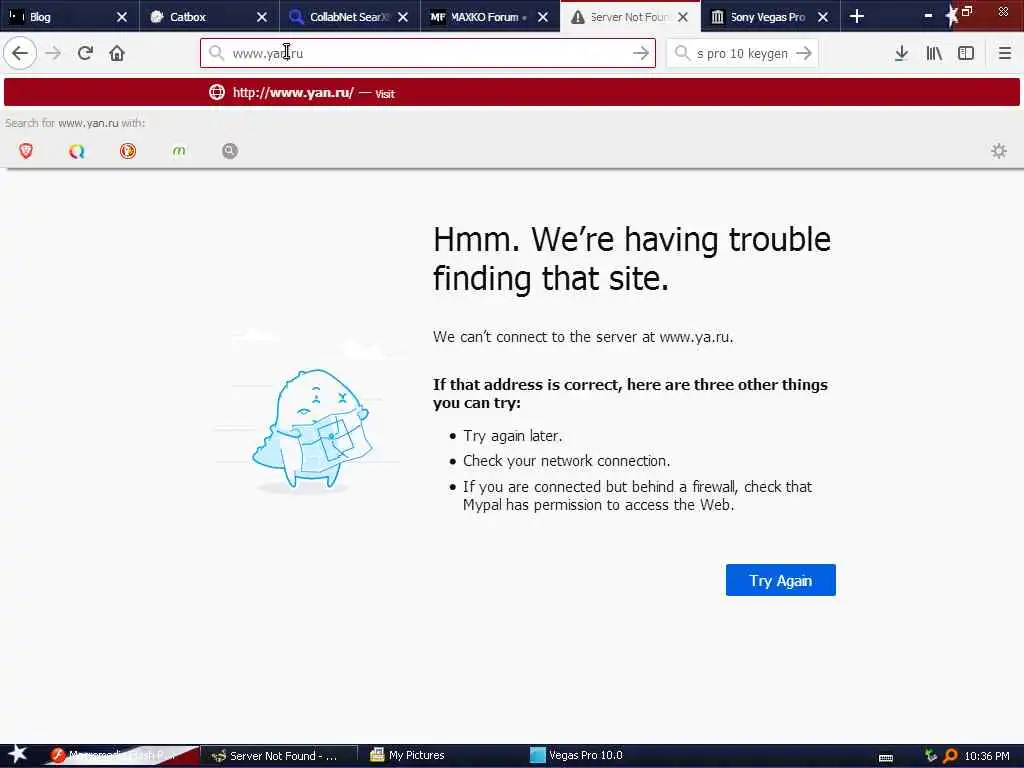The image size is (1024, 768).
Task: Close the Catbox tab
Action: (262, 17)
